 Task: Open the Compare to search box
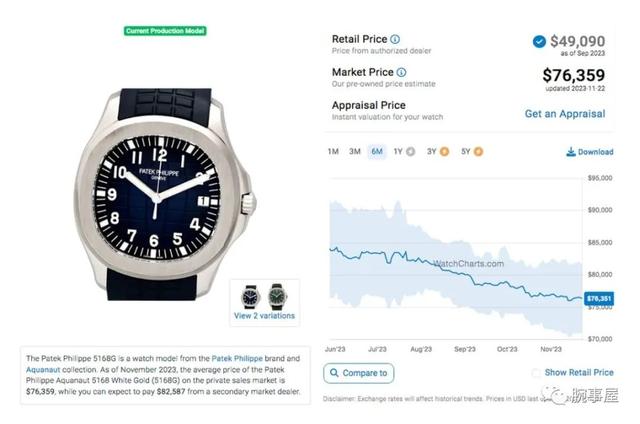pyautogui.click(x=358, y=373)
